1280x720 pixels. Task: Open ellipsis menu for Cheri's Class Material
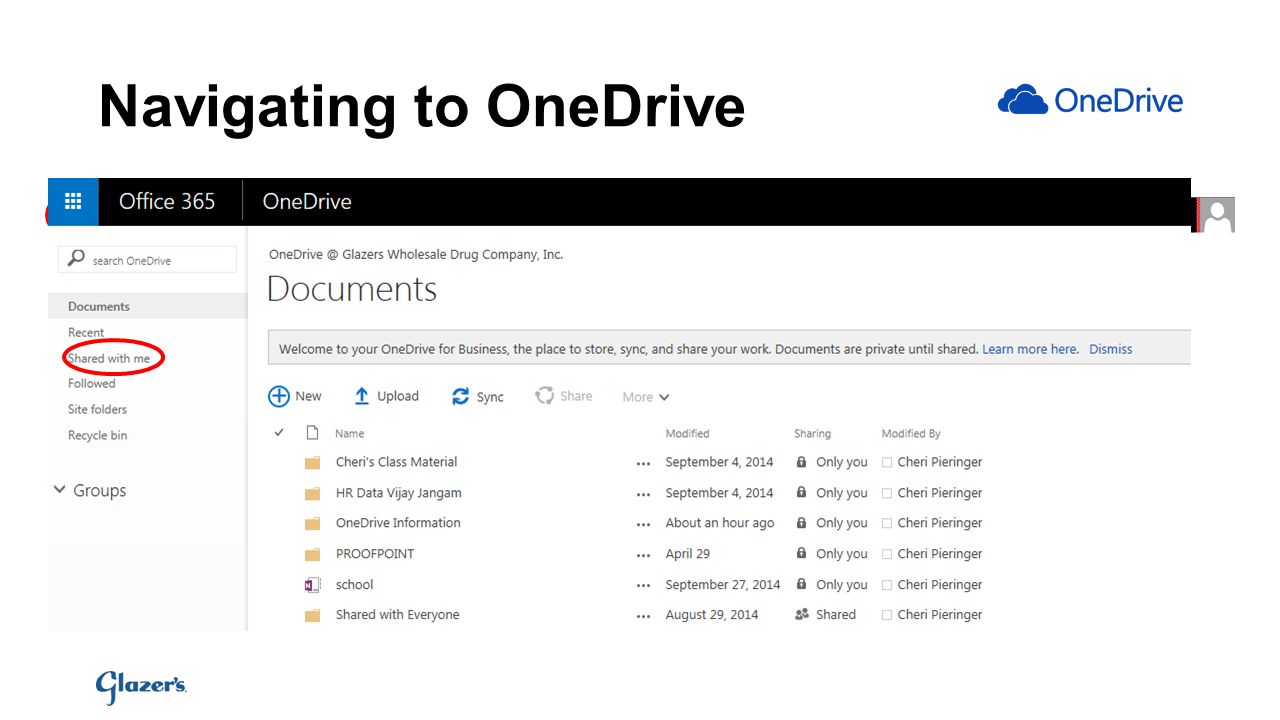(643, 464)
